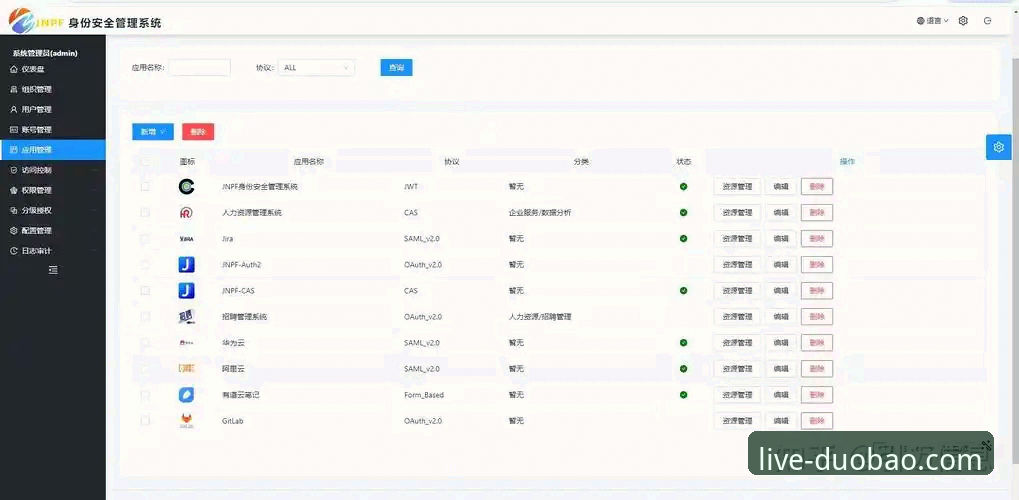Open the 访问控制 sidebar menu
The width and height of the screenshot is (1019, 500).
[x=53, y=170]
